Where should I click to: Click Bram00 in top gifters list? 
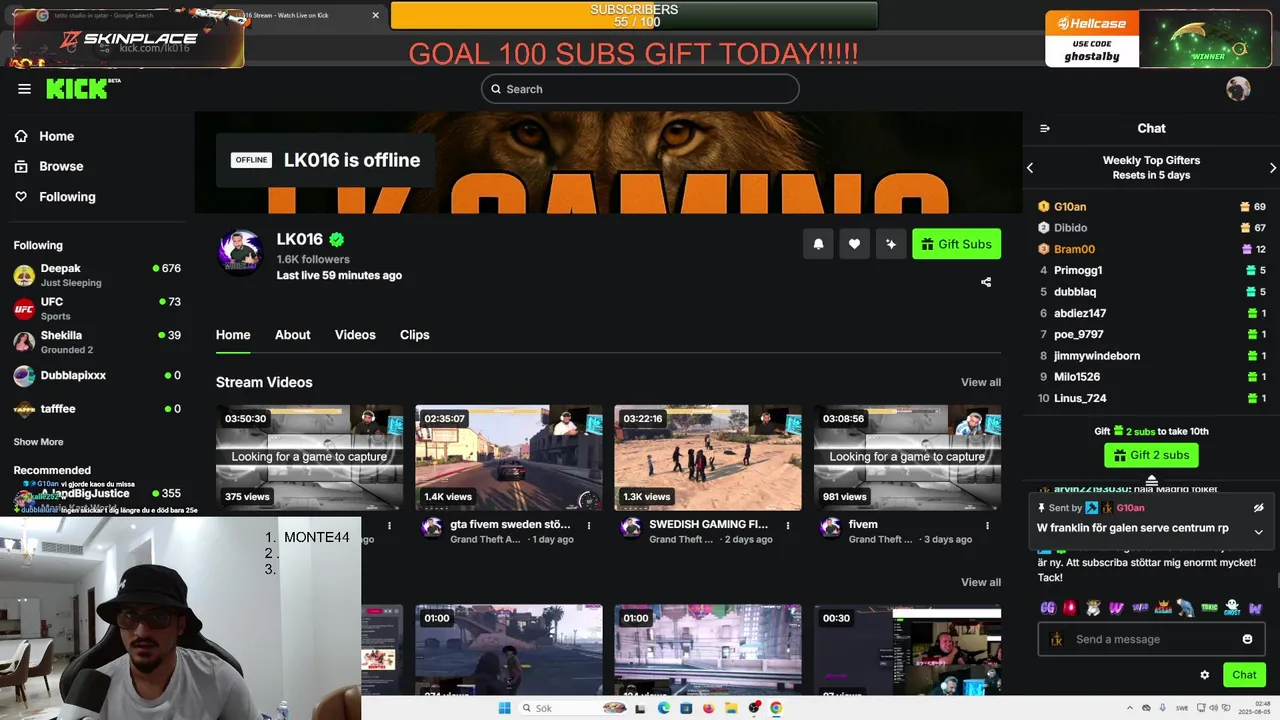[x=1074, y=249]
